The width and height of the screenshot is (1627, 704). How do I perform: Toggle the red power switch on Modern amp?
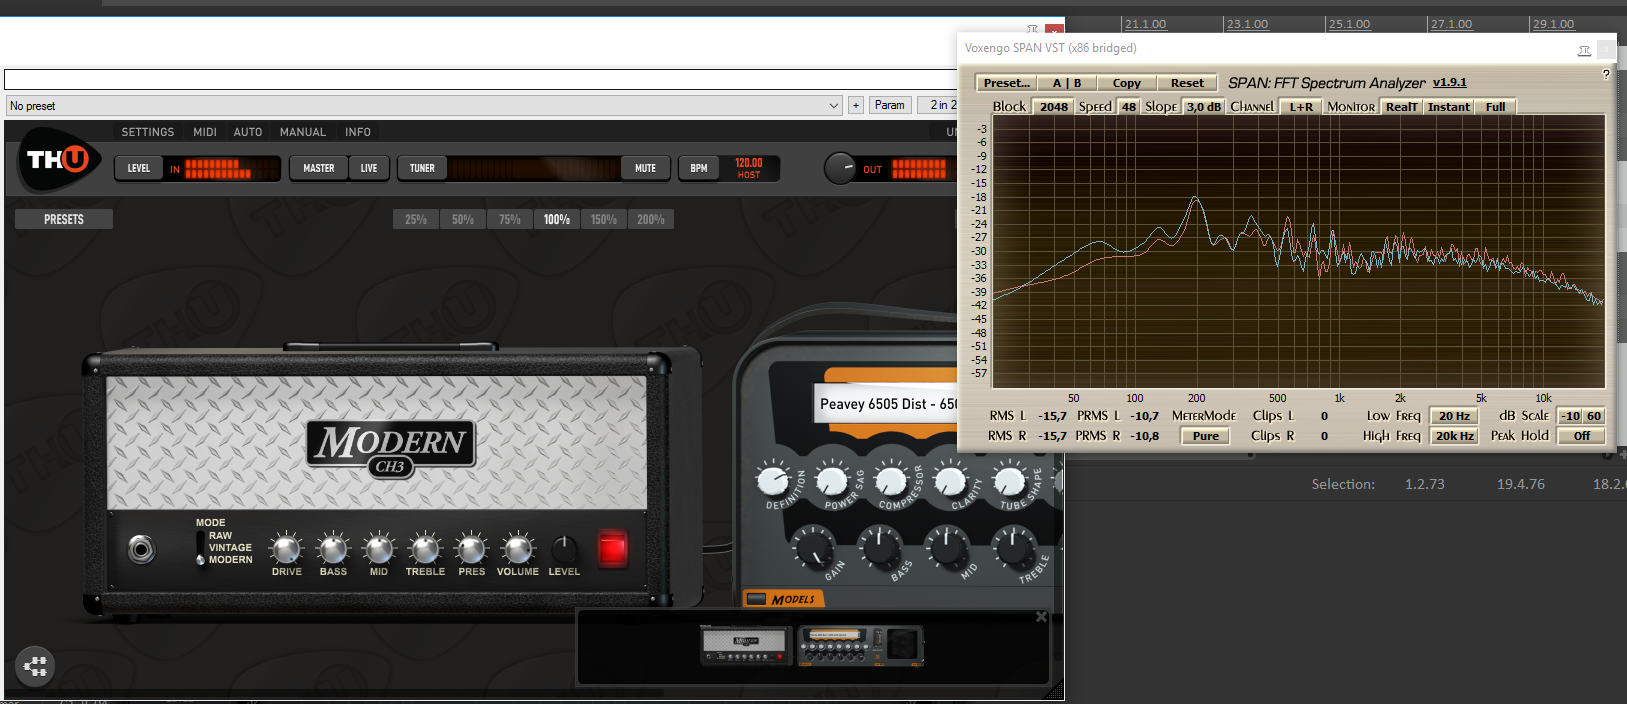(612, 548)
